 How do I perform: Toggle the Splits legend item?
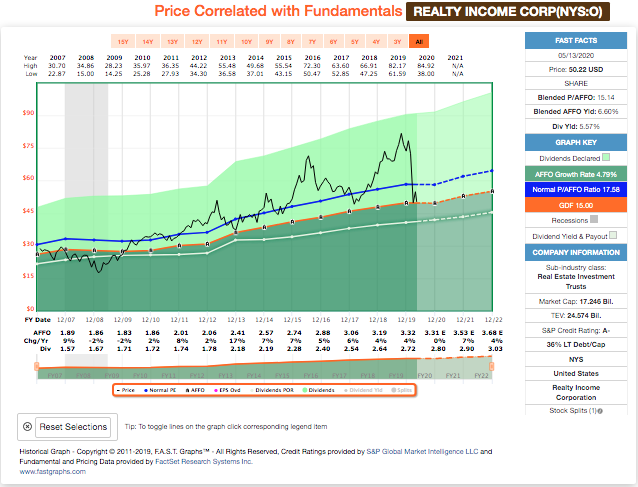402,390
